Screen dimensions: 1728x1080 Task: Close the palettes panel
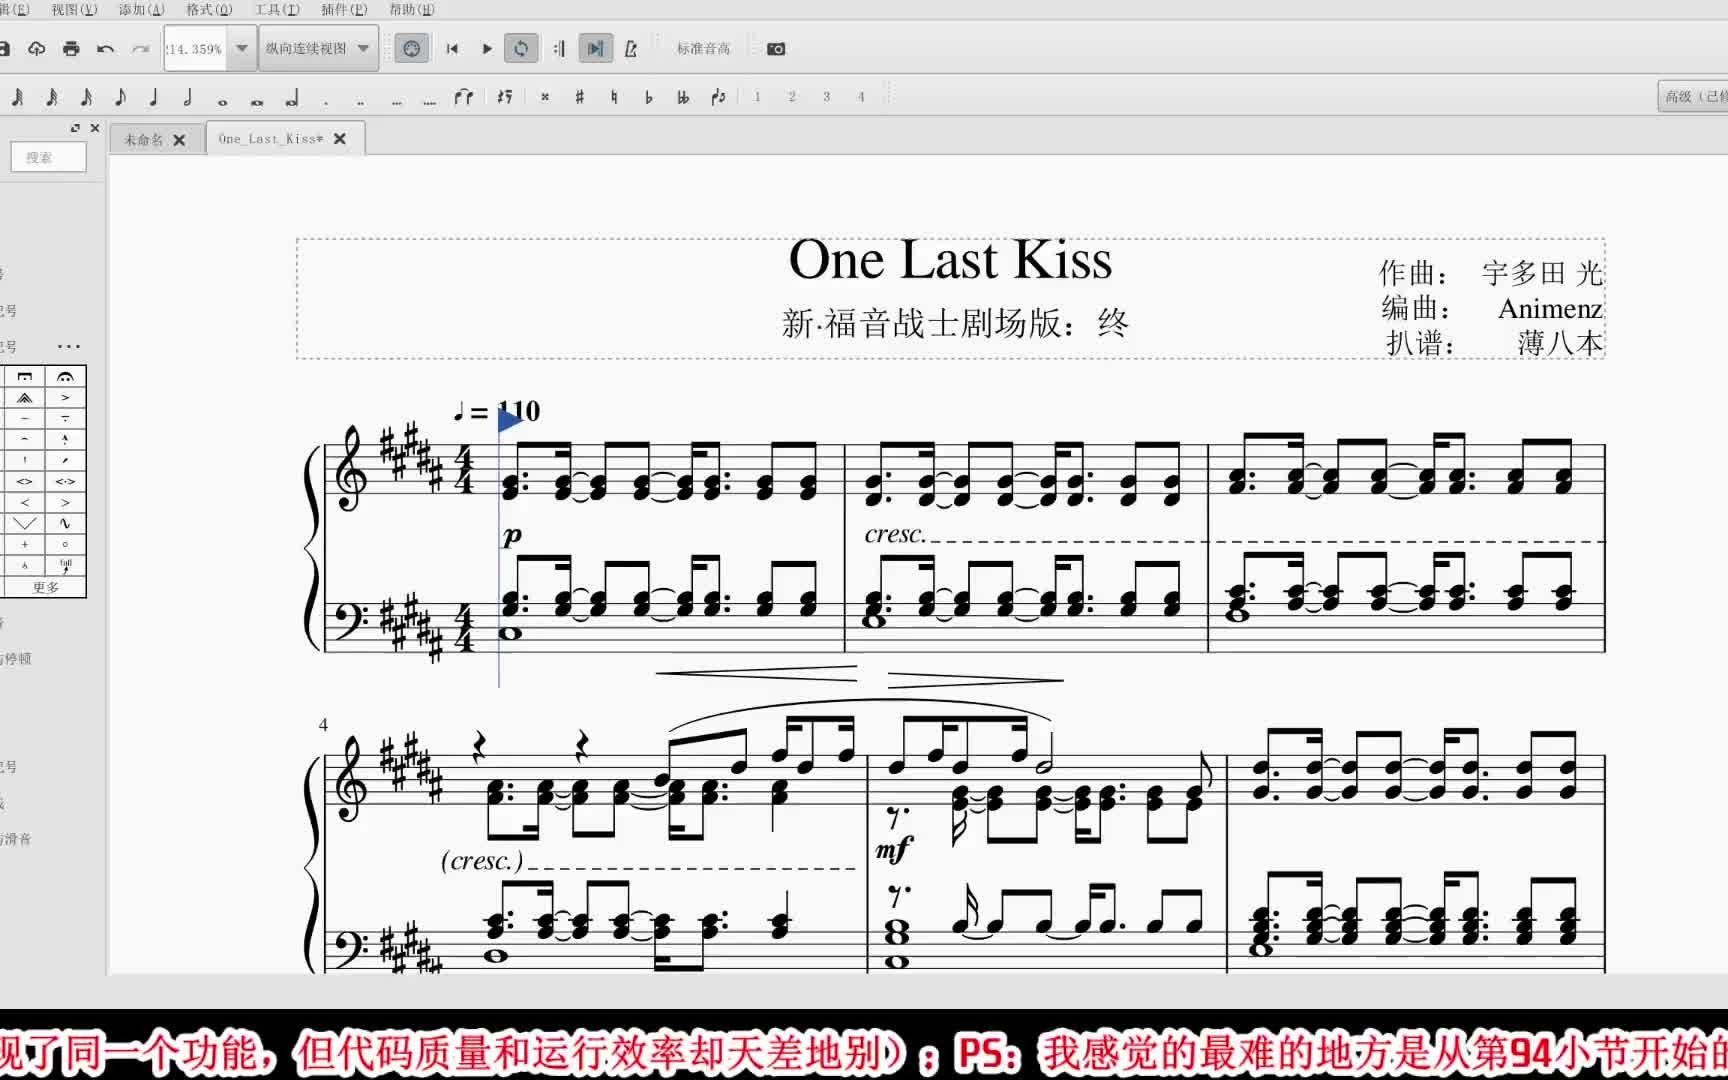click(x=95, y=128)
